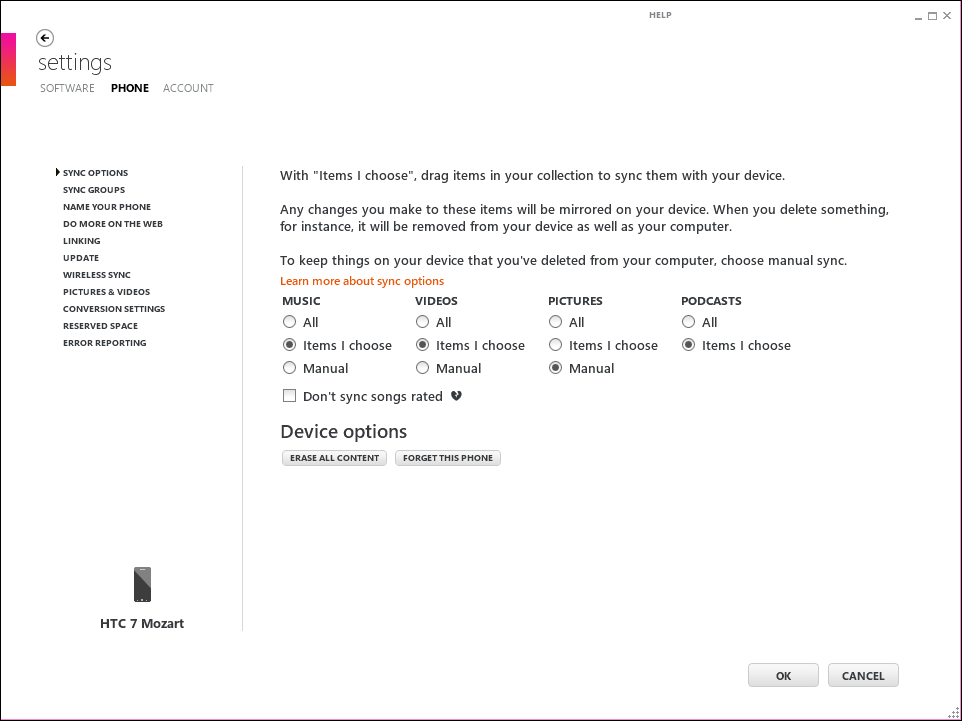Minimize the Zune window
This screenshot has width=962, height=721.
click(918, 17)
